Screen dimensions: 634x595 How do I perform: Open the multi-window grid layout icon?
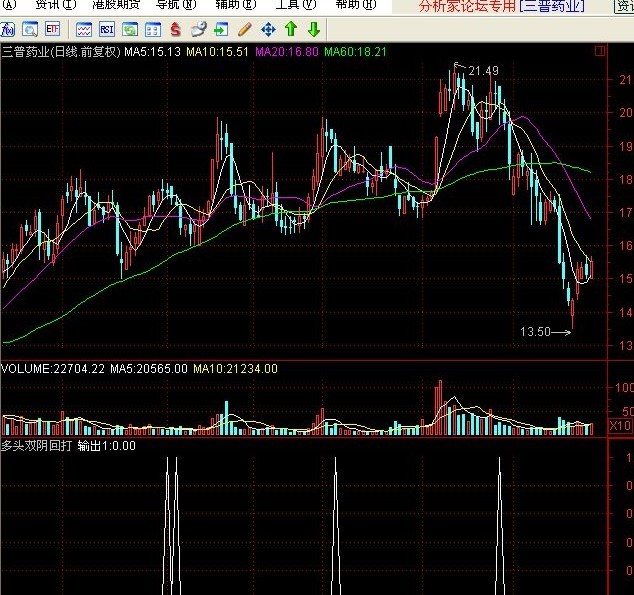153,30
